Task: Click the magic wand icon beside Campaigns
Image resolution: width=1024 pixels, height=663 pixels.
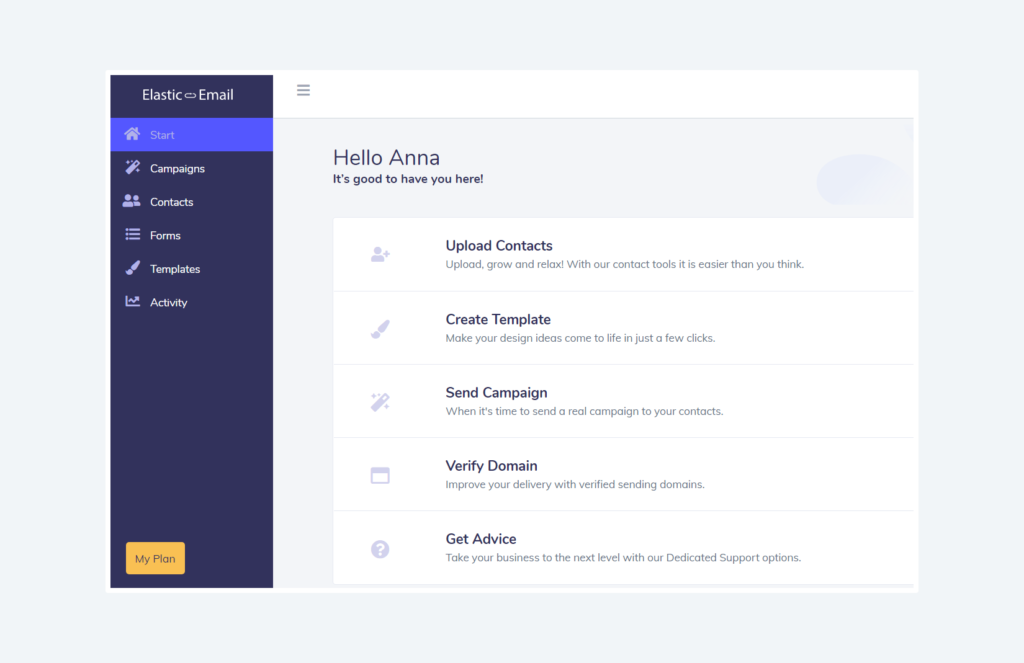Action: click(132, 168)
